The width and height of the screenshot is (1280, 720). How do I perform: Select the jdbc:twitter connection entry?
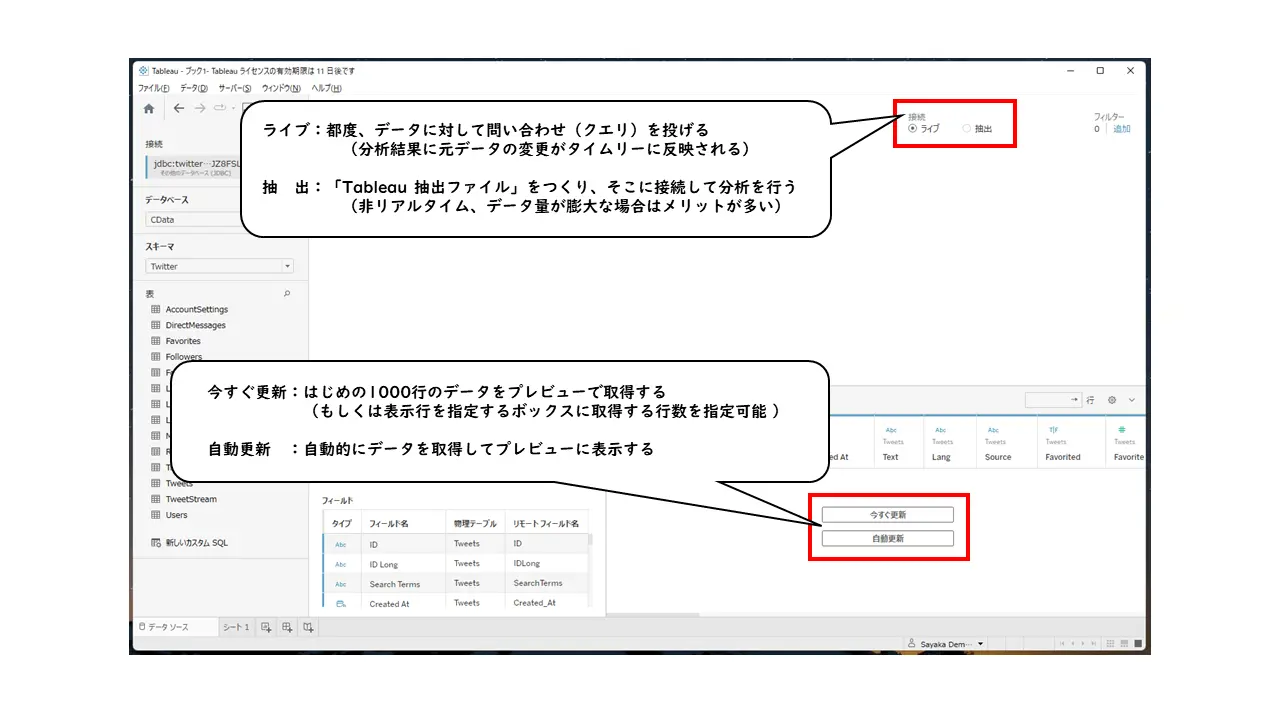194,167
